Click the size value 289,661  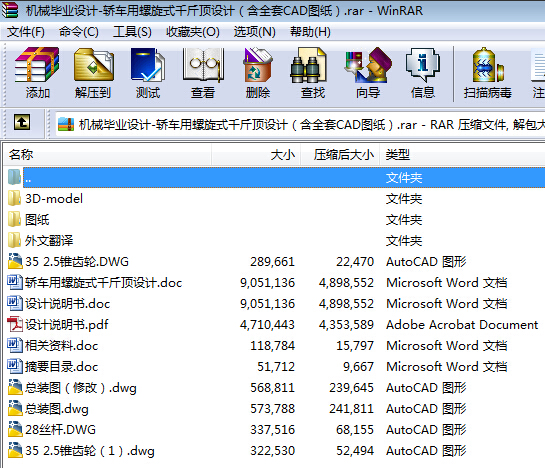click(272, 262)
